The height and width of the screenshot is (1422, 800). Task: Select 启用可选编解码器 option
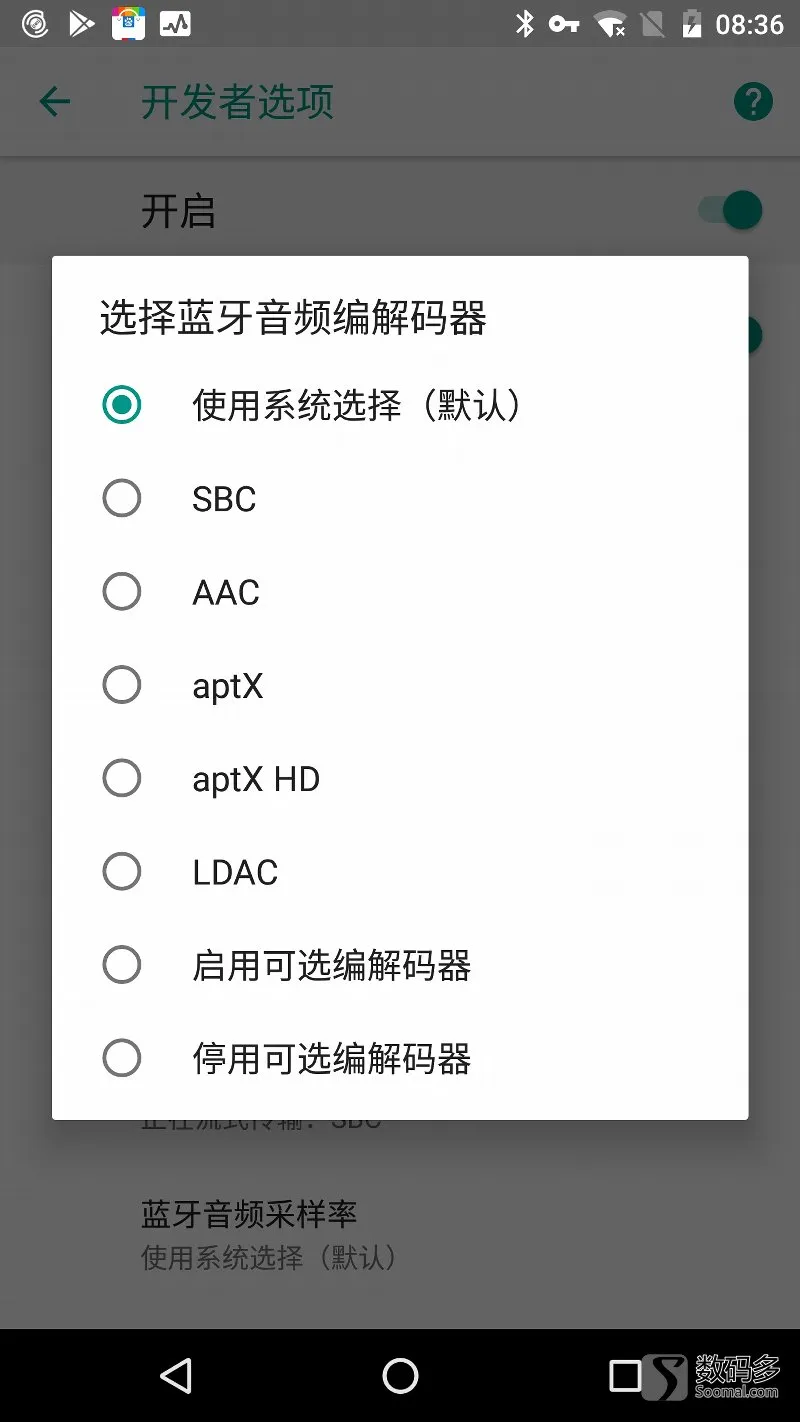(x=400, y=965)
